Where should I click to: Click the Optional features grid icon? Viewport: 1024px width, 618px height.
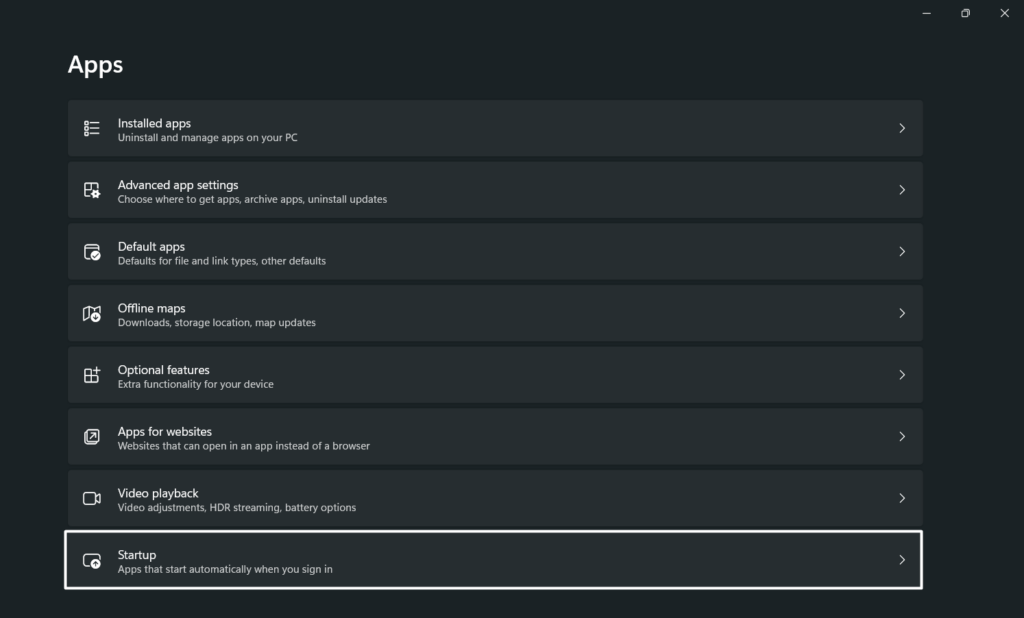coord(92,375)
